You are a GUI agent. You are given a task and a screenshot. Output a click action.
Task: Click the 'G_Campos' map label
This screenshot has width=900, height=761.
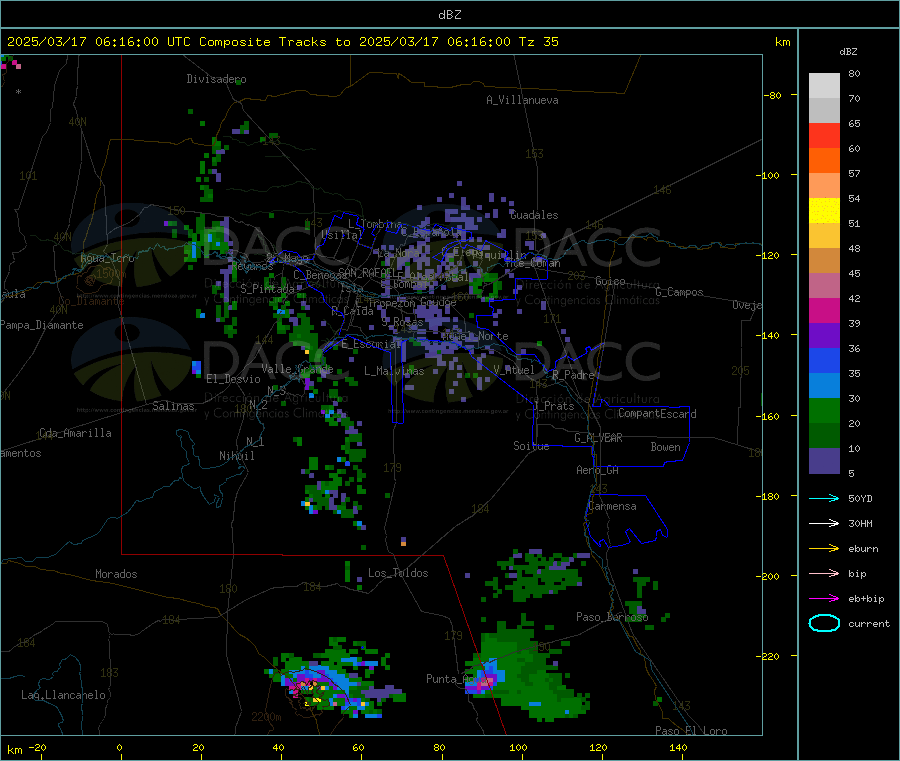(x=679, y=292)
